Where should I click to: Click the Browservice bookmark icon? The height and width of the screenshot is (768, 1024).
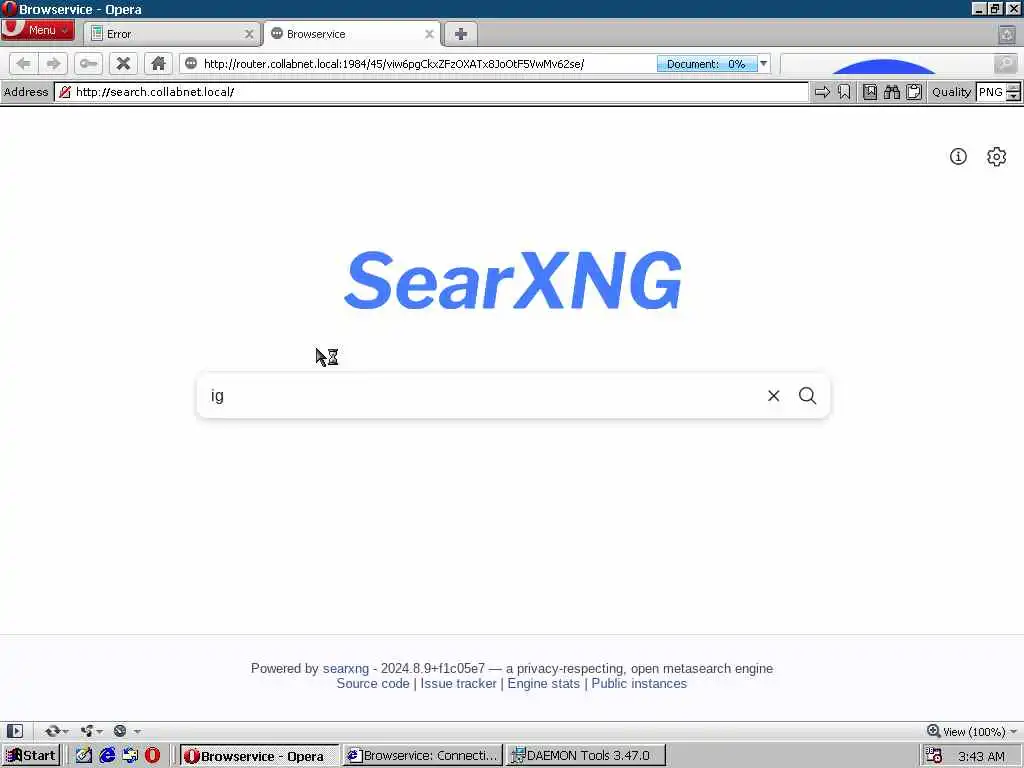click(844, 92)
